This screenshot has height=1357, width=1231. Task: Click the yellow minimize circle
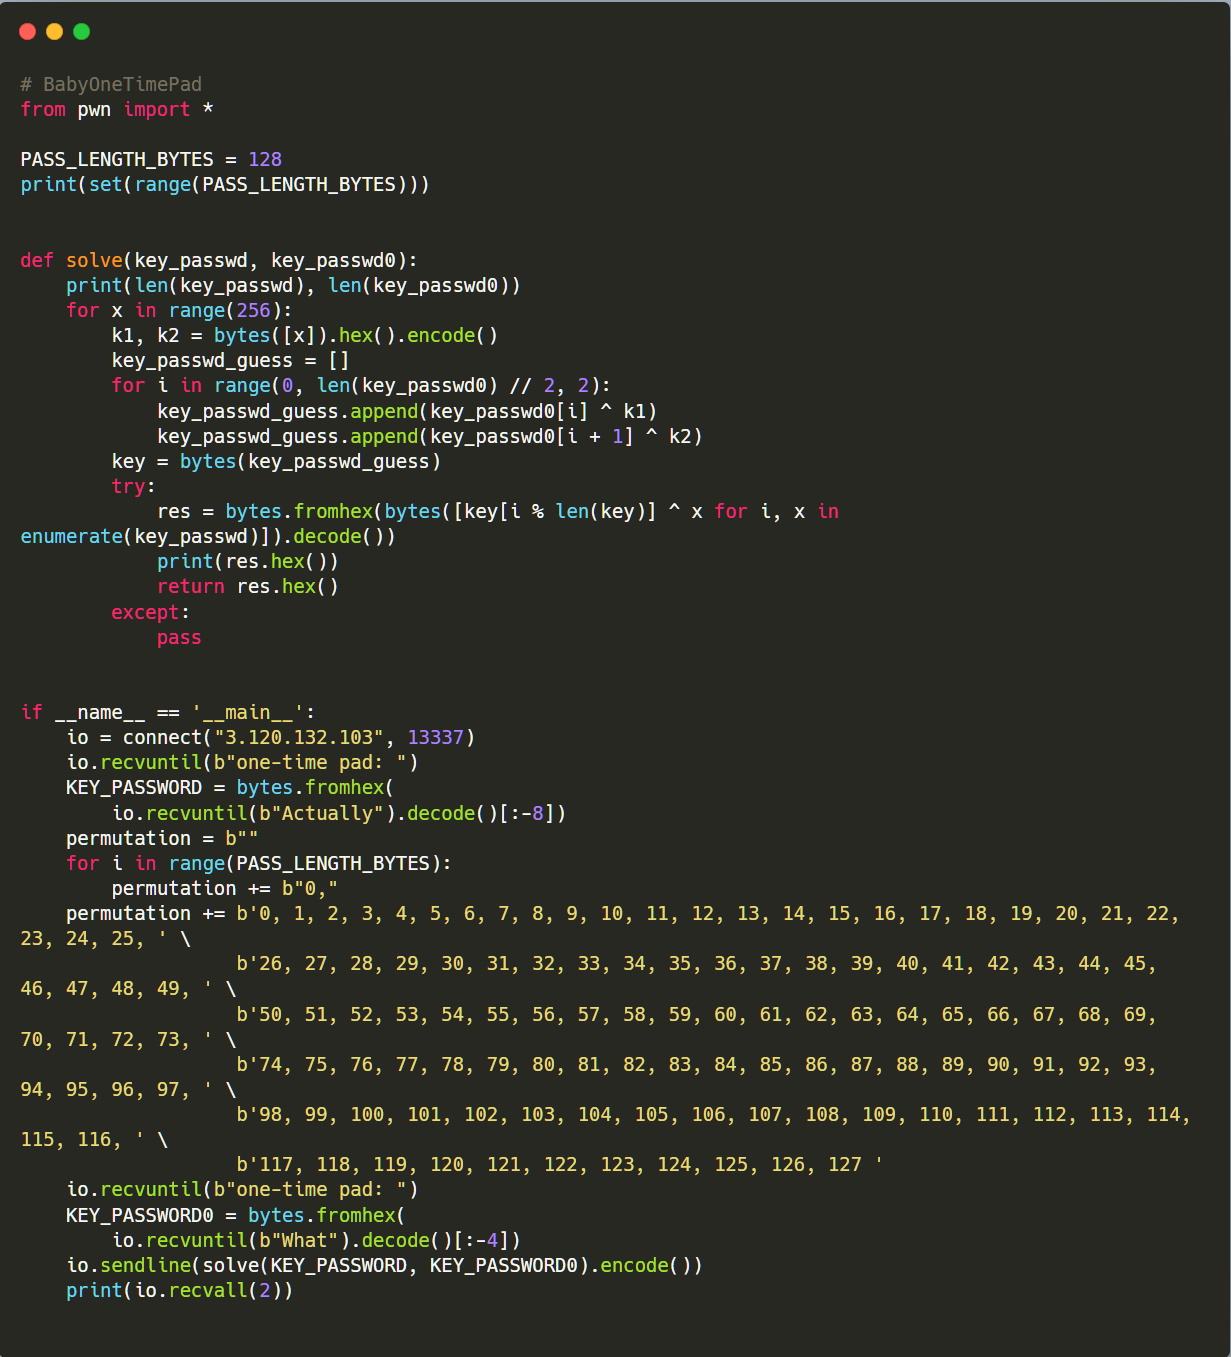coord(53,31)
